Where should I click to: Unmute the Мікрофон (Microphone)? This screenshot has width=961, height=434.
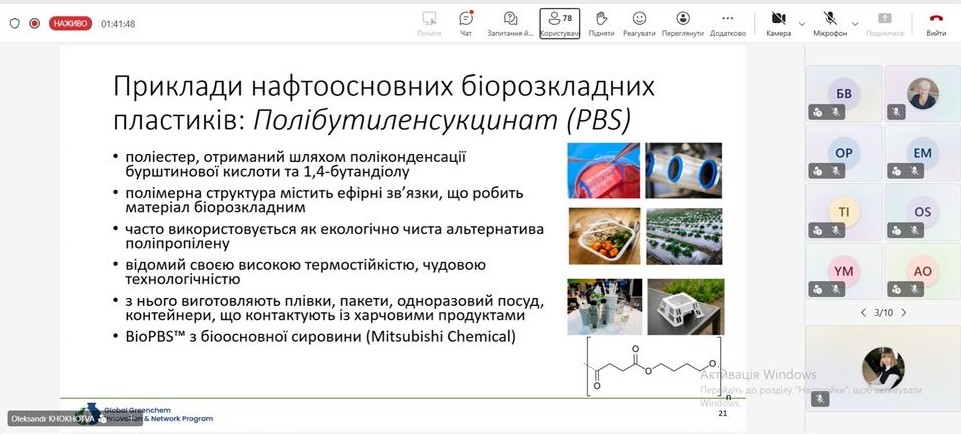tap(829, 23)
